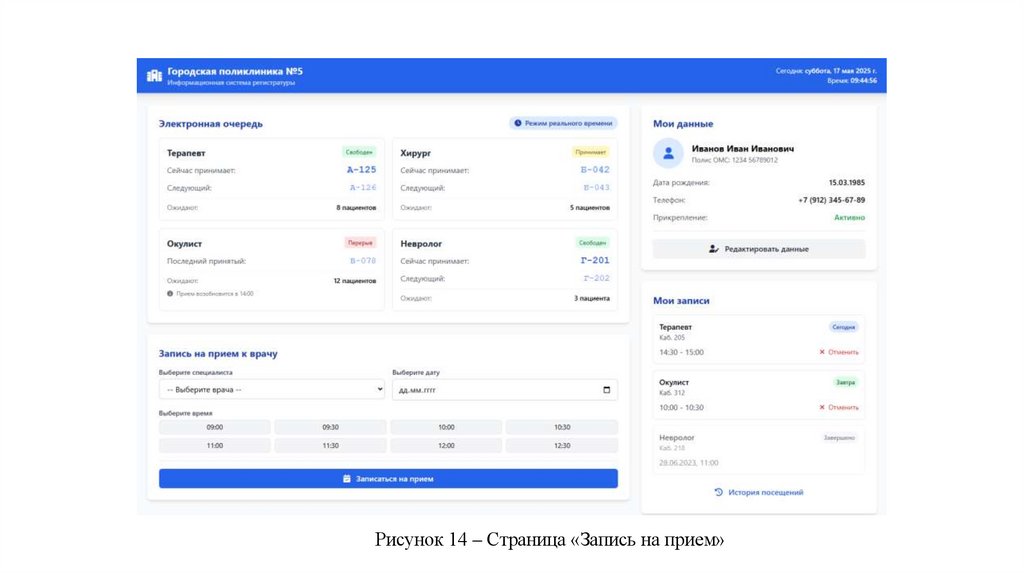Viewport: 1024px width, 574px height.
Task: Open История посещений link
Action: pos(759,492)
